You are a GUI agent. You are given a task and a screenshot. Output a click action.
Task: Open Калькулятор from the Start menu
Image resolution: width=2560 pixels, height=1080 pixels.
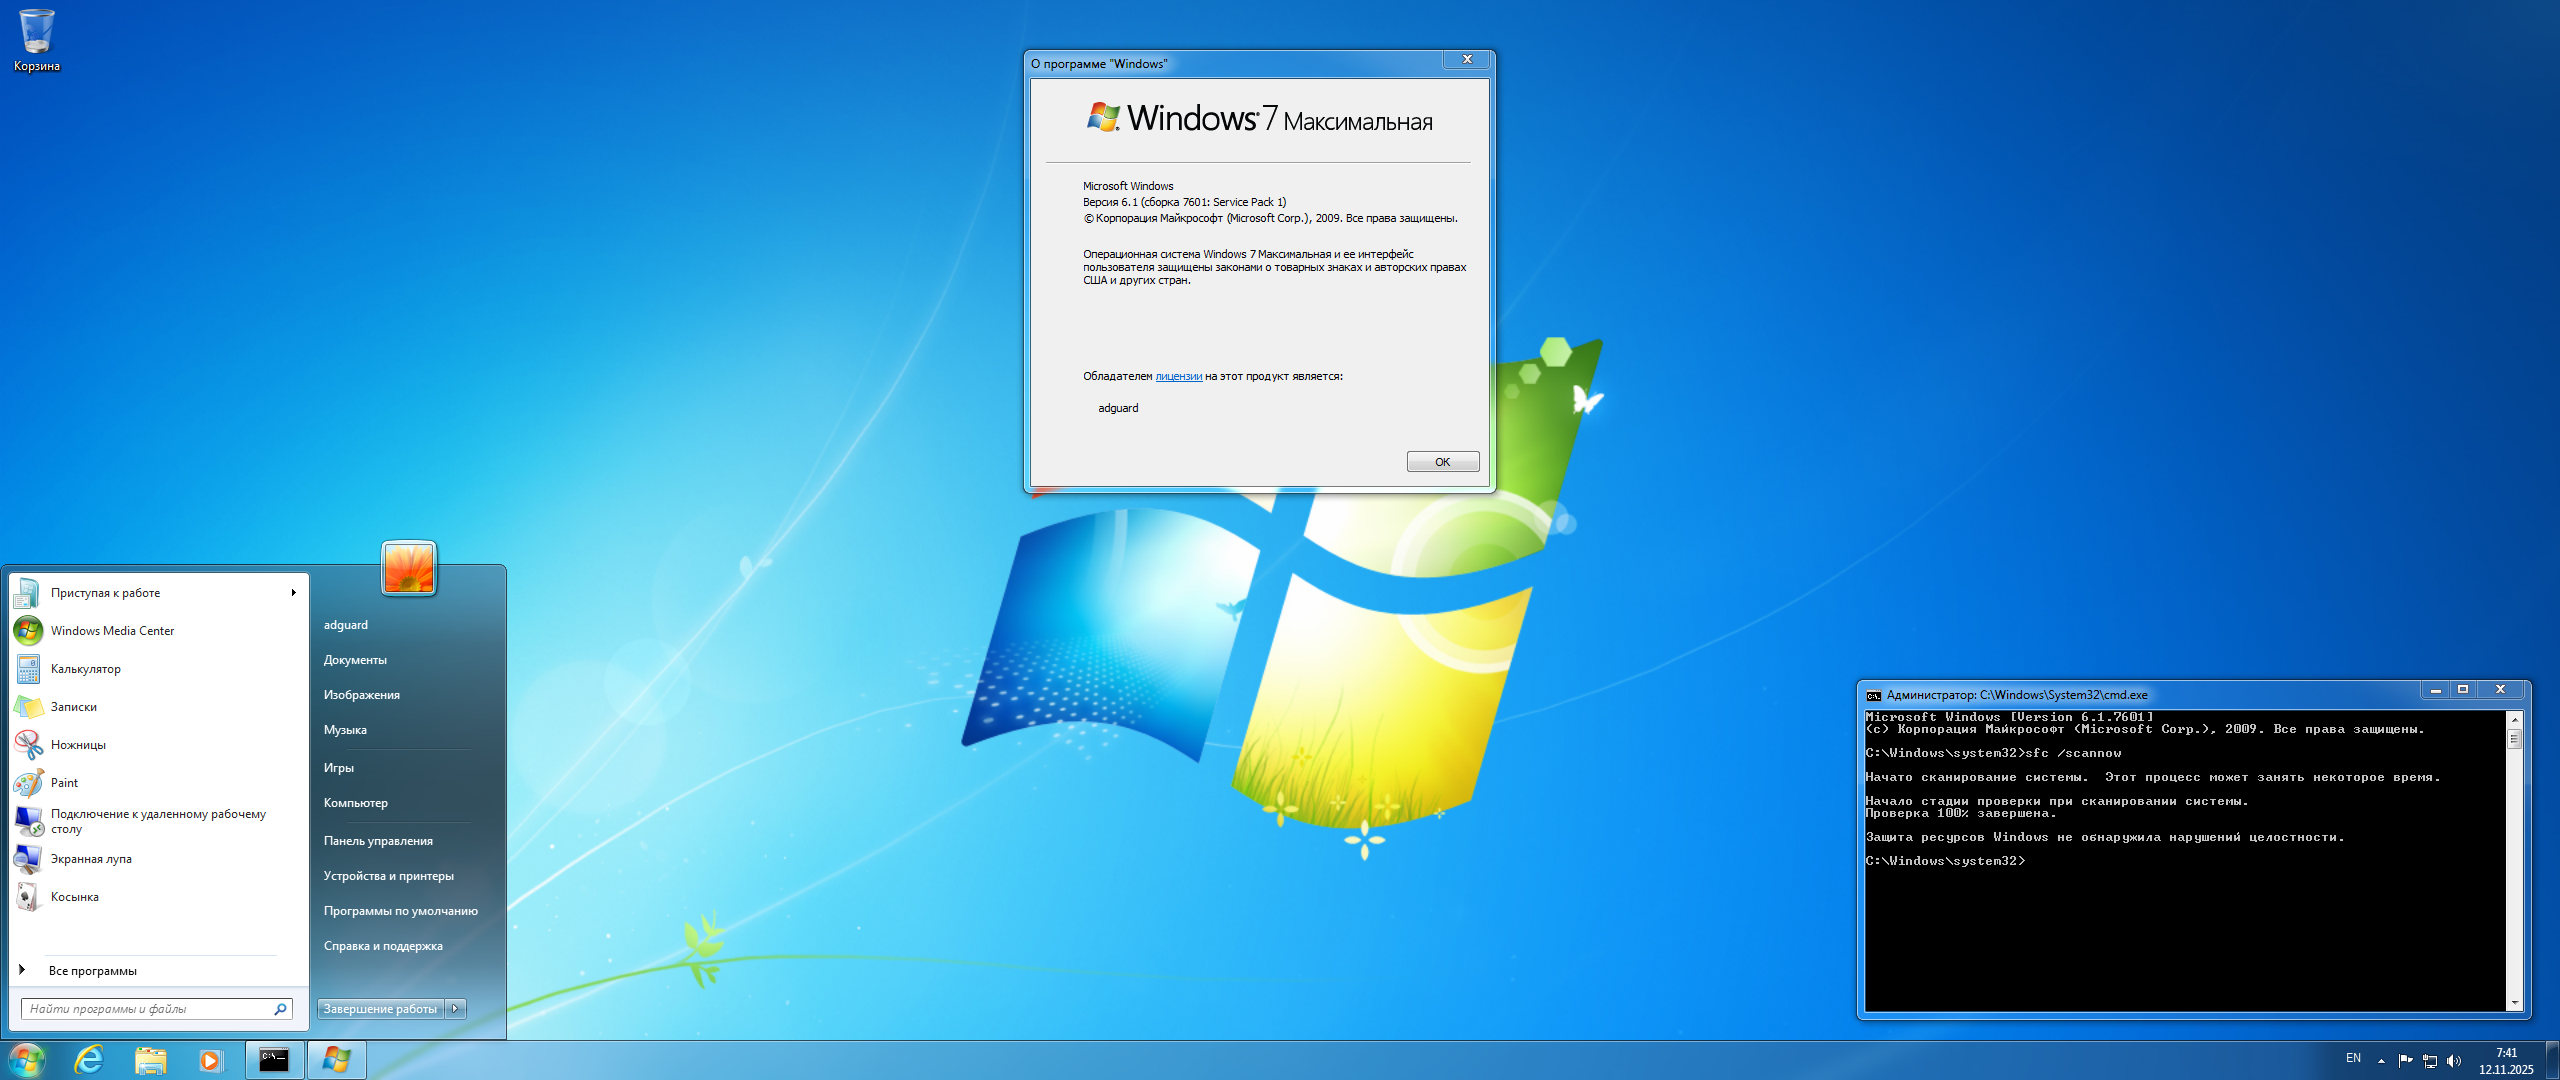(86, 669)
